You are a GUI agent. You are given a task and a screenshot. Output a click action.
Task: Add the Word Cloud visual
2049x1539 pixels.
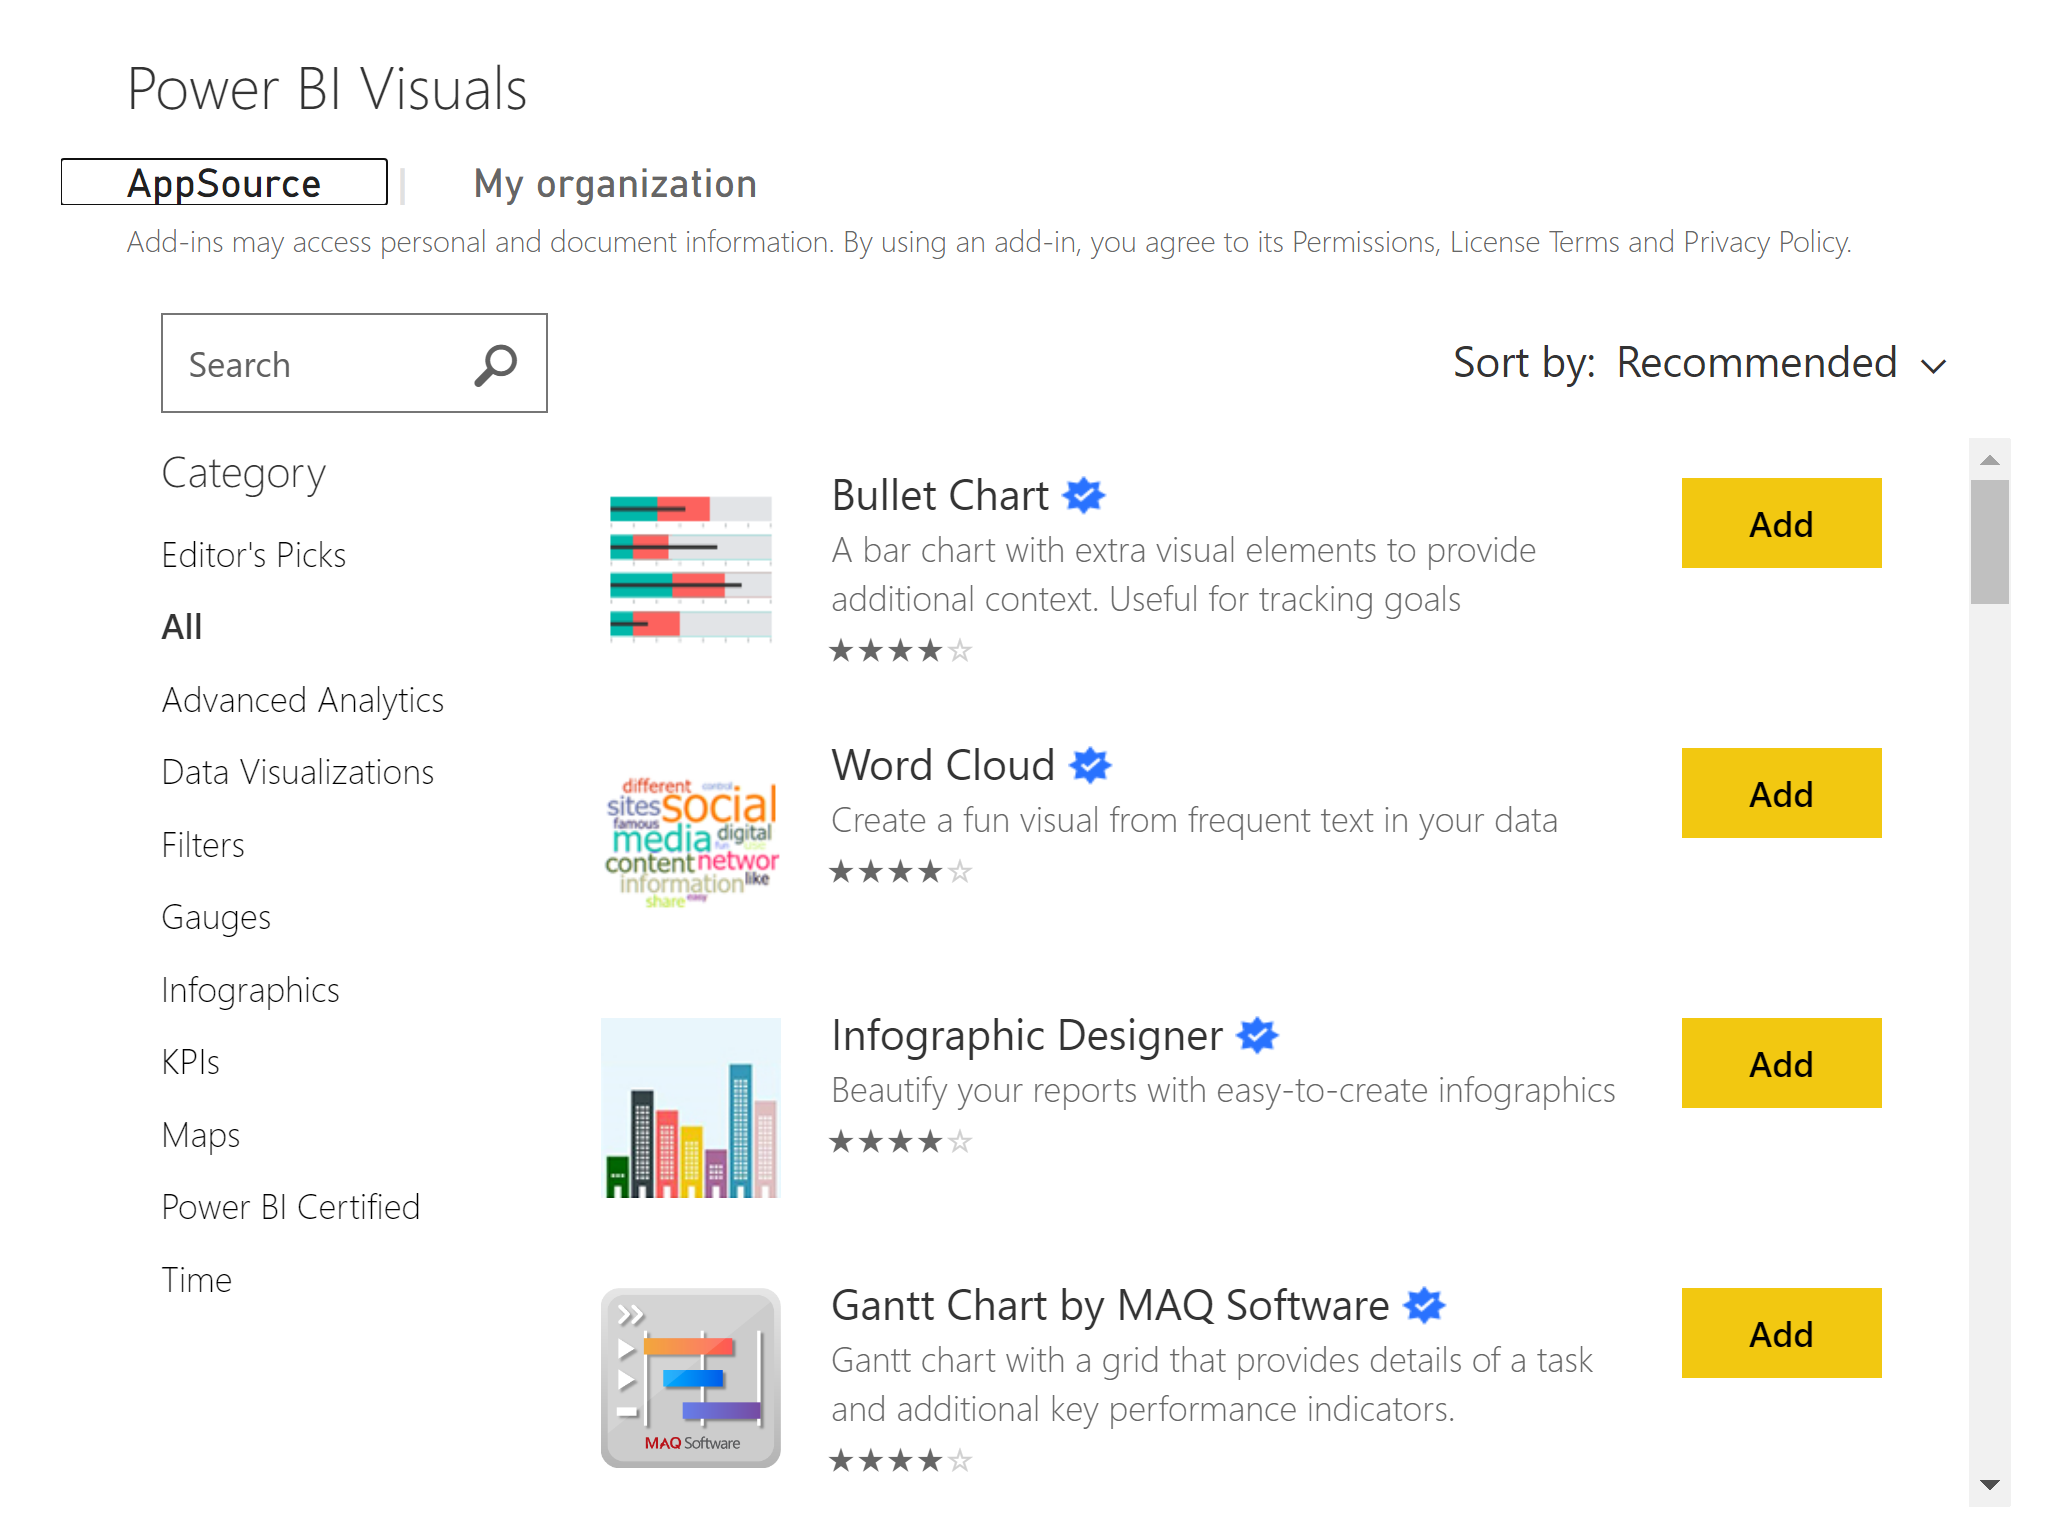(1780, 793)
